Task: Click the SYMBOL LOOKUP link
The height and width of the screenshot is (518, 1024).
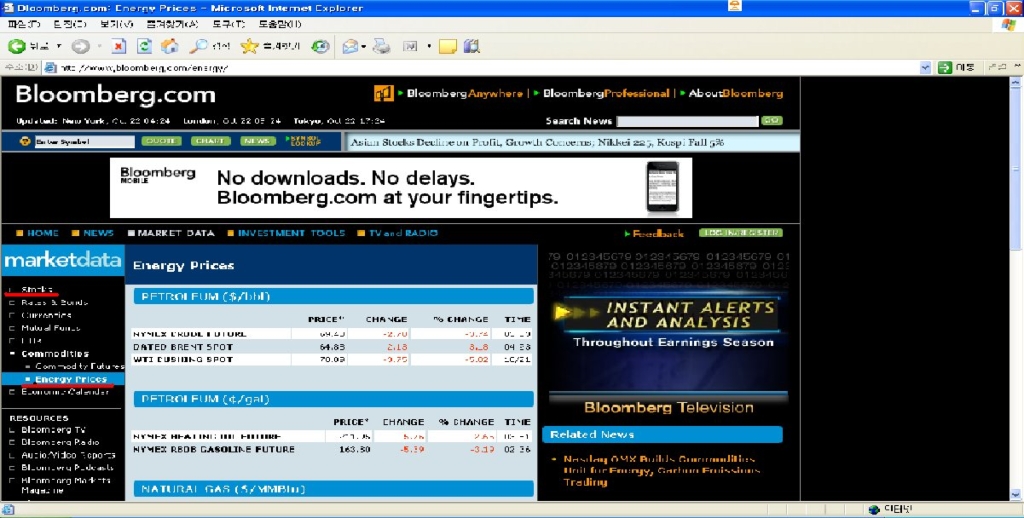Action: tap(304, 141)
